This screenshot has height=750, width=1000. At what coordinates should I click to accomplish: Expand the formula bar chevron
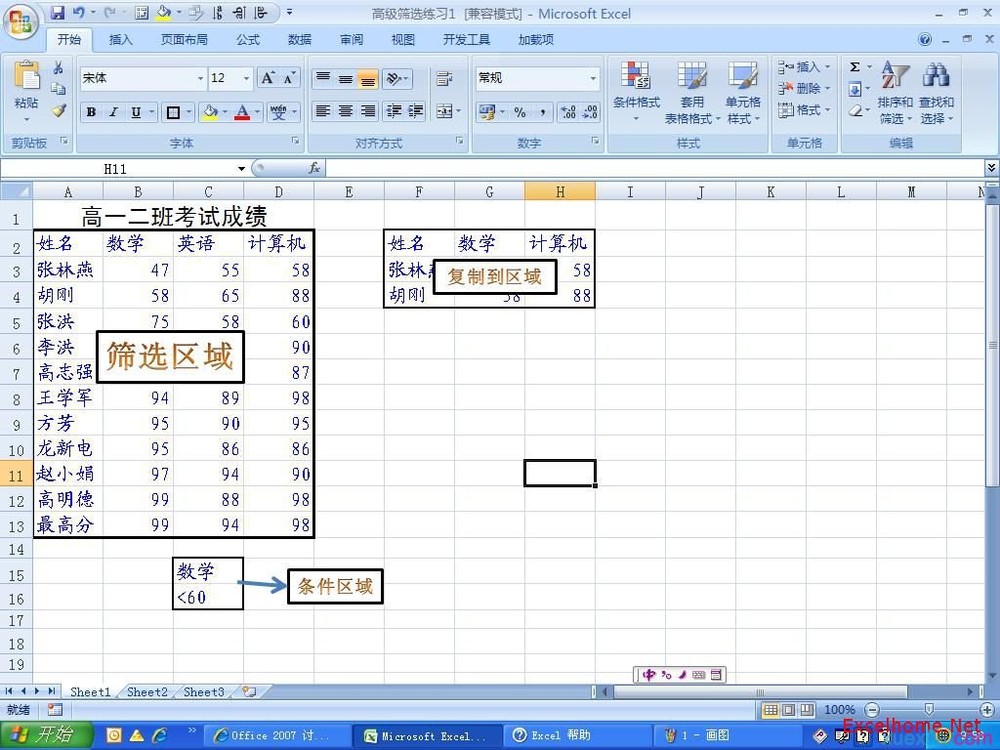tap(992, 168)
